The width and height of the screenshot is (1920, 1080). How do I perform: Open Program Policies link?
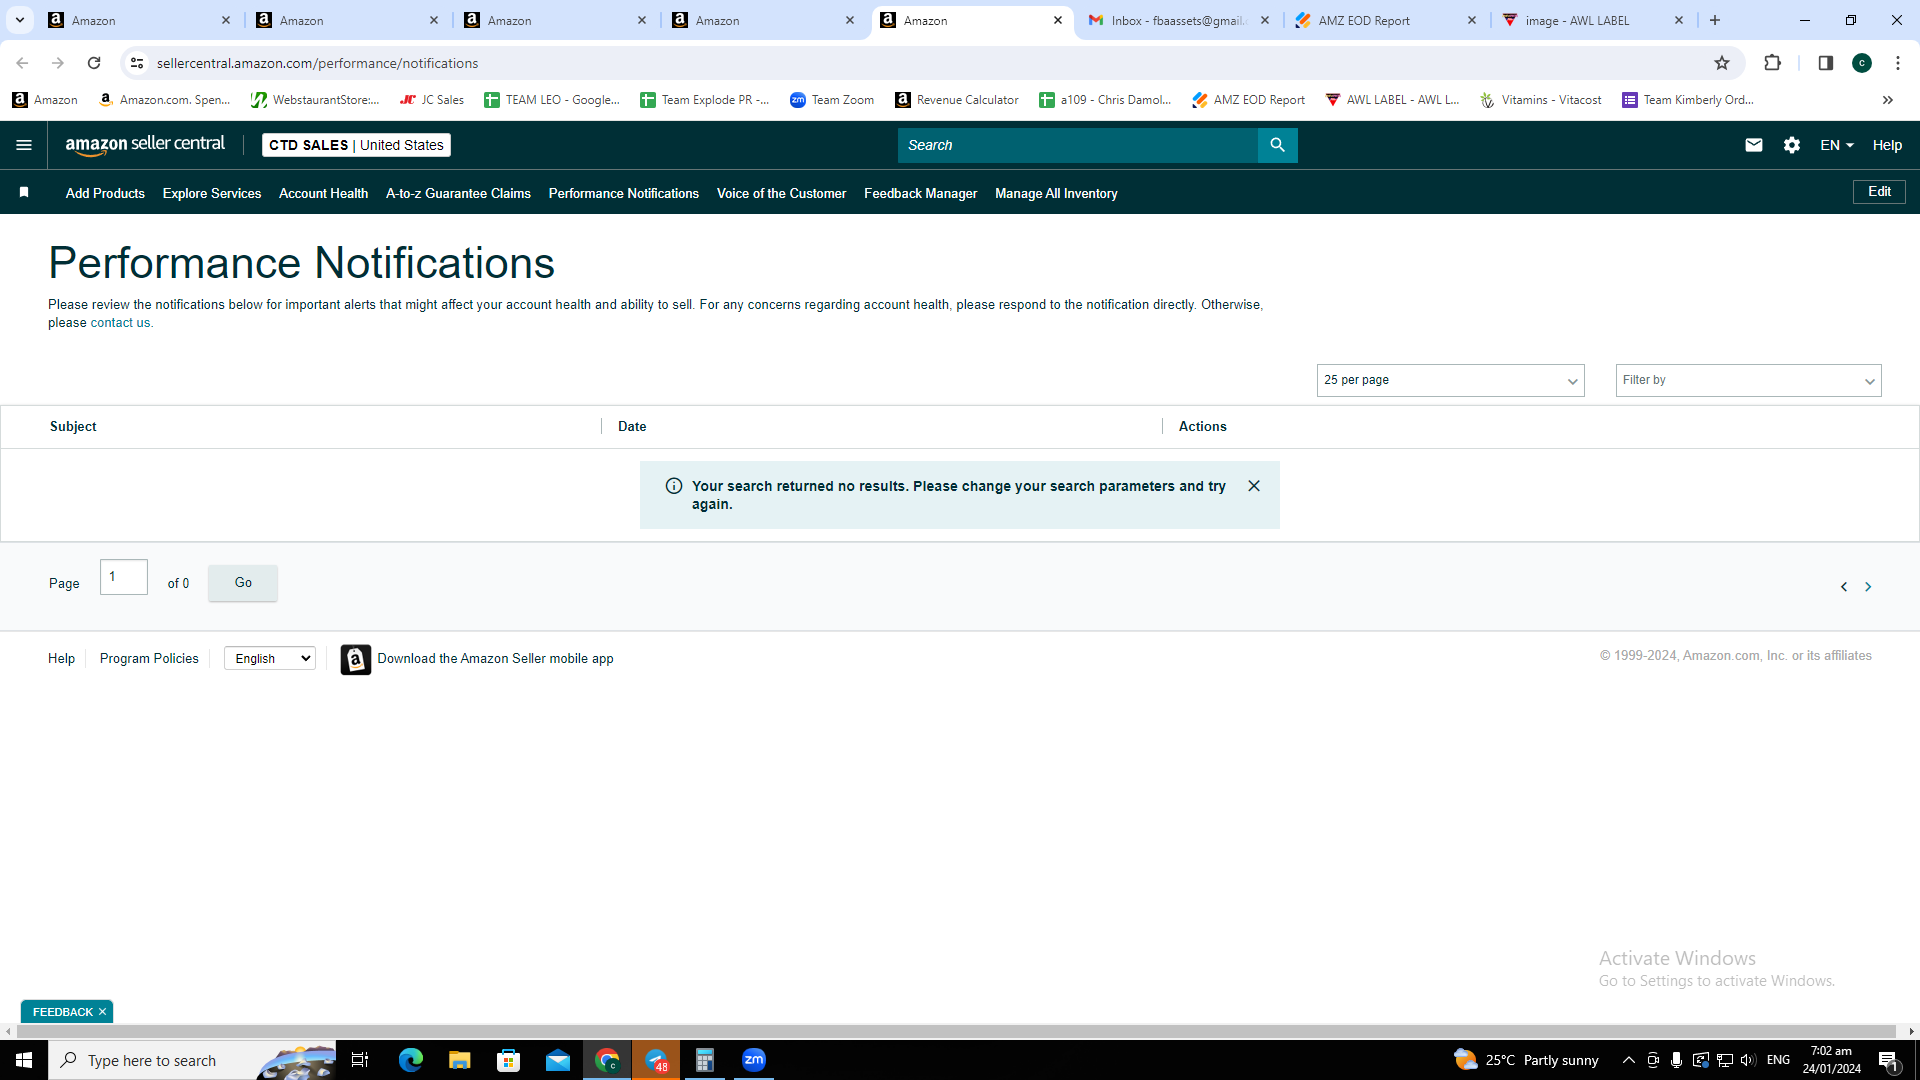(x=149, y=658)
